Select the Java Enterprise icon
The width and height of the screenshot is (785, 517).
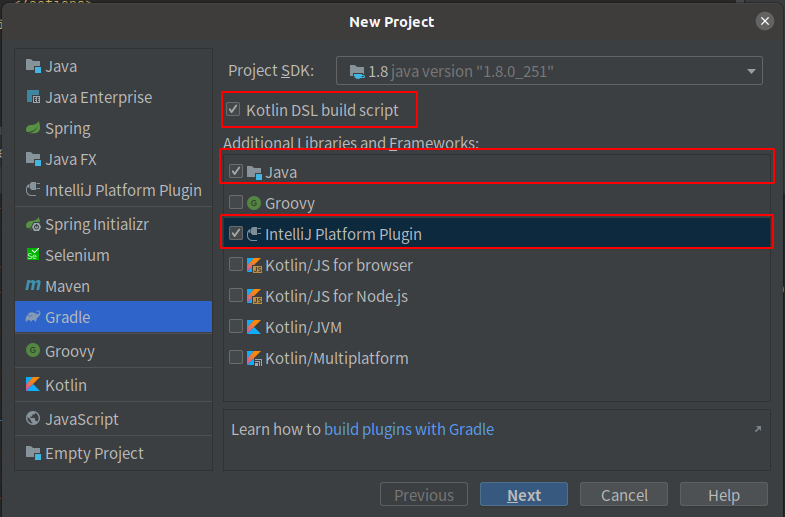[x=33, y=97]
